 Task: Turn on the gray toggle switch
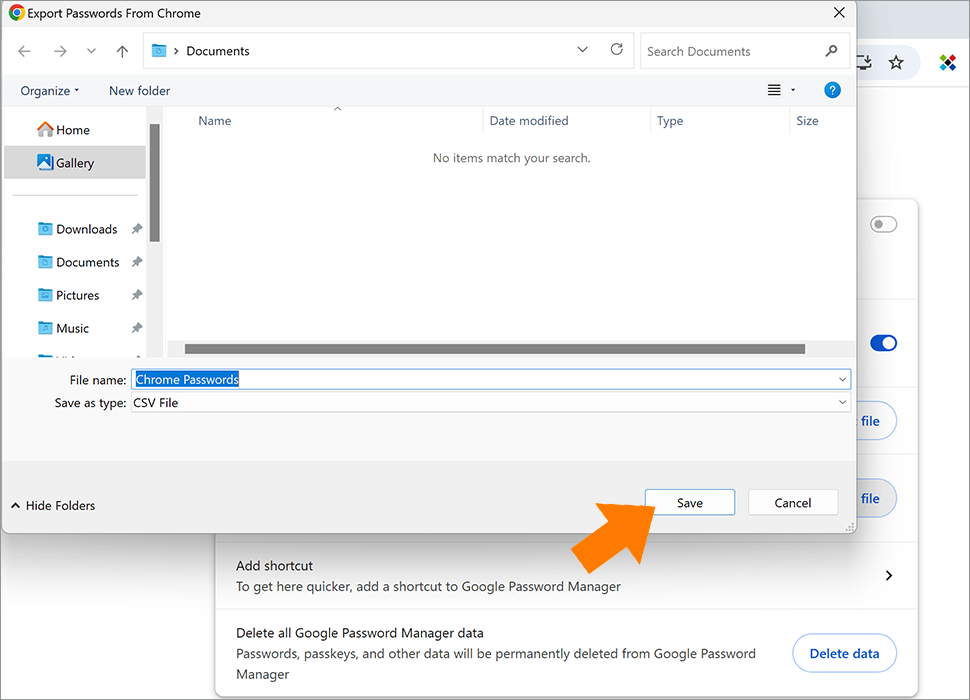click(x=883, y=225)
